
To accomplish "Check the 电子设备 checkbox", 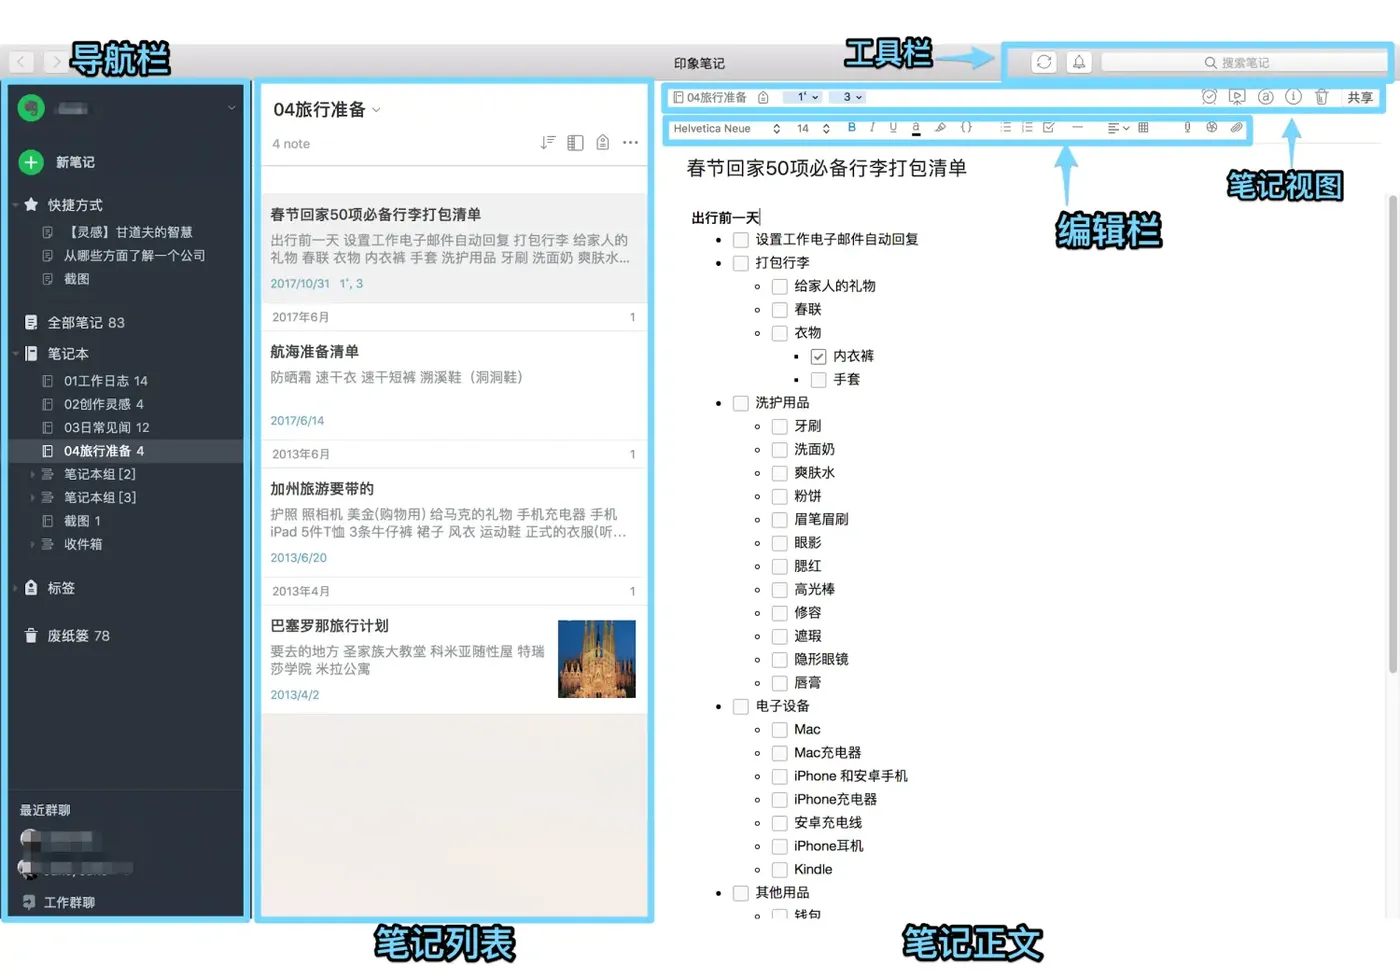I will click(741, 707).
